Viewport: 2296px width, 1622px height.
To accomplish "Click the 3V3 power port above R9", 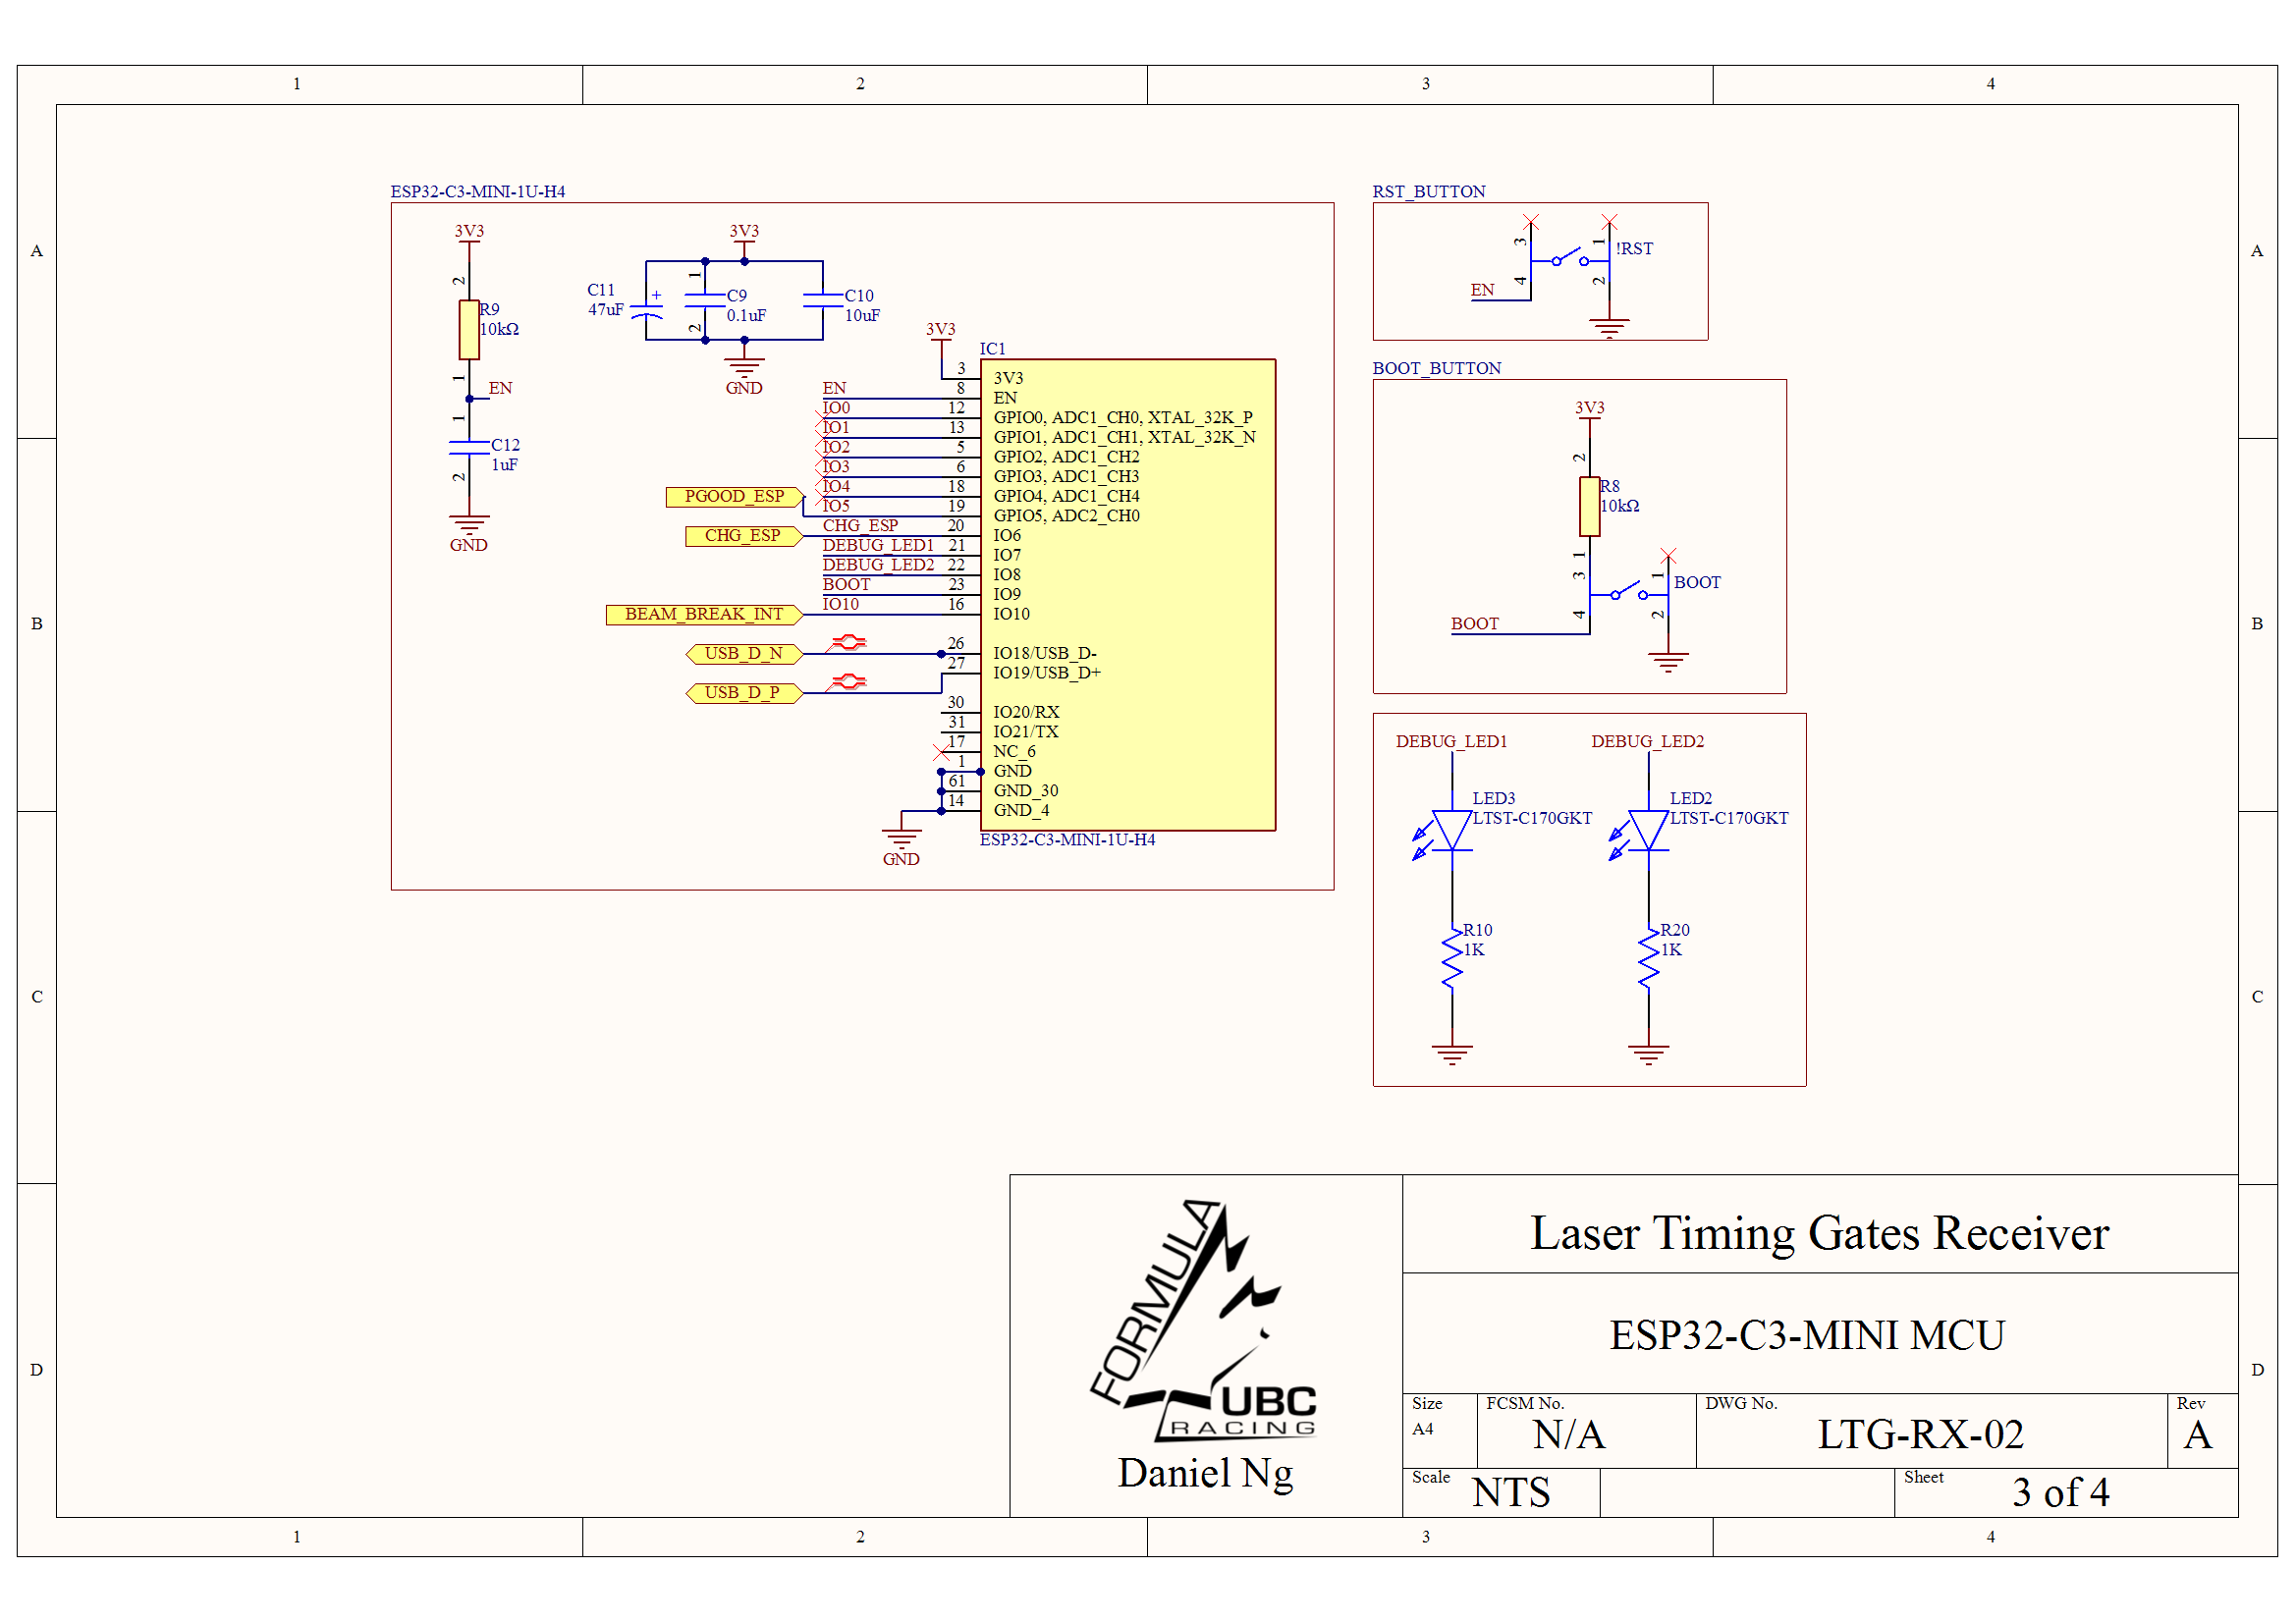I will click(x=469, y=232).
